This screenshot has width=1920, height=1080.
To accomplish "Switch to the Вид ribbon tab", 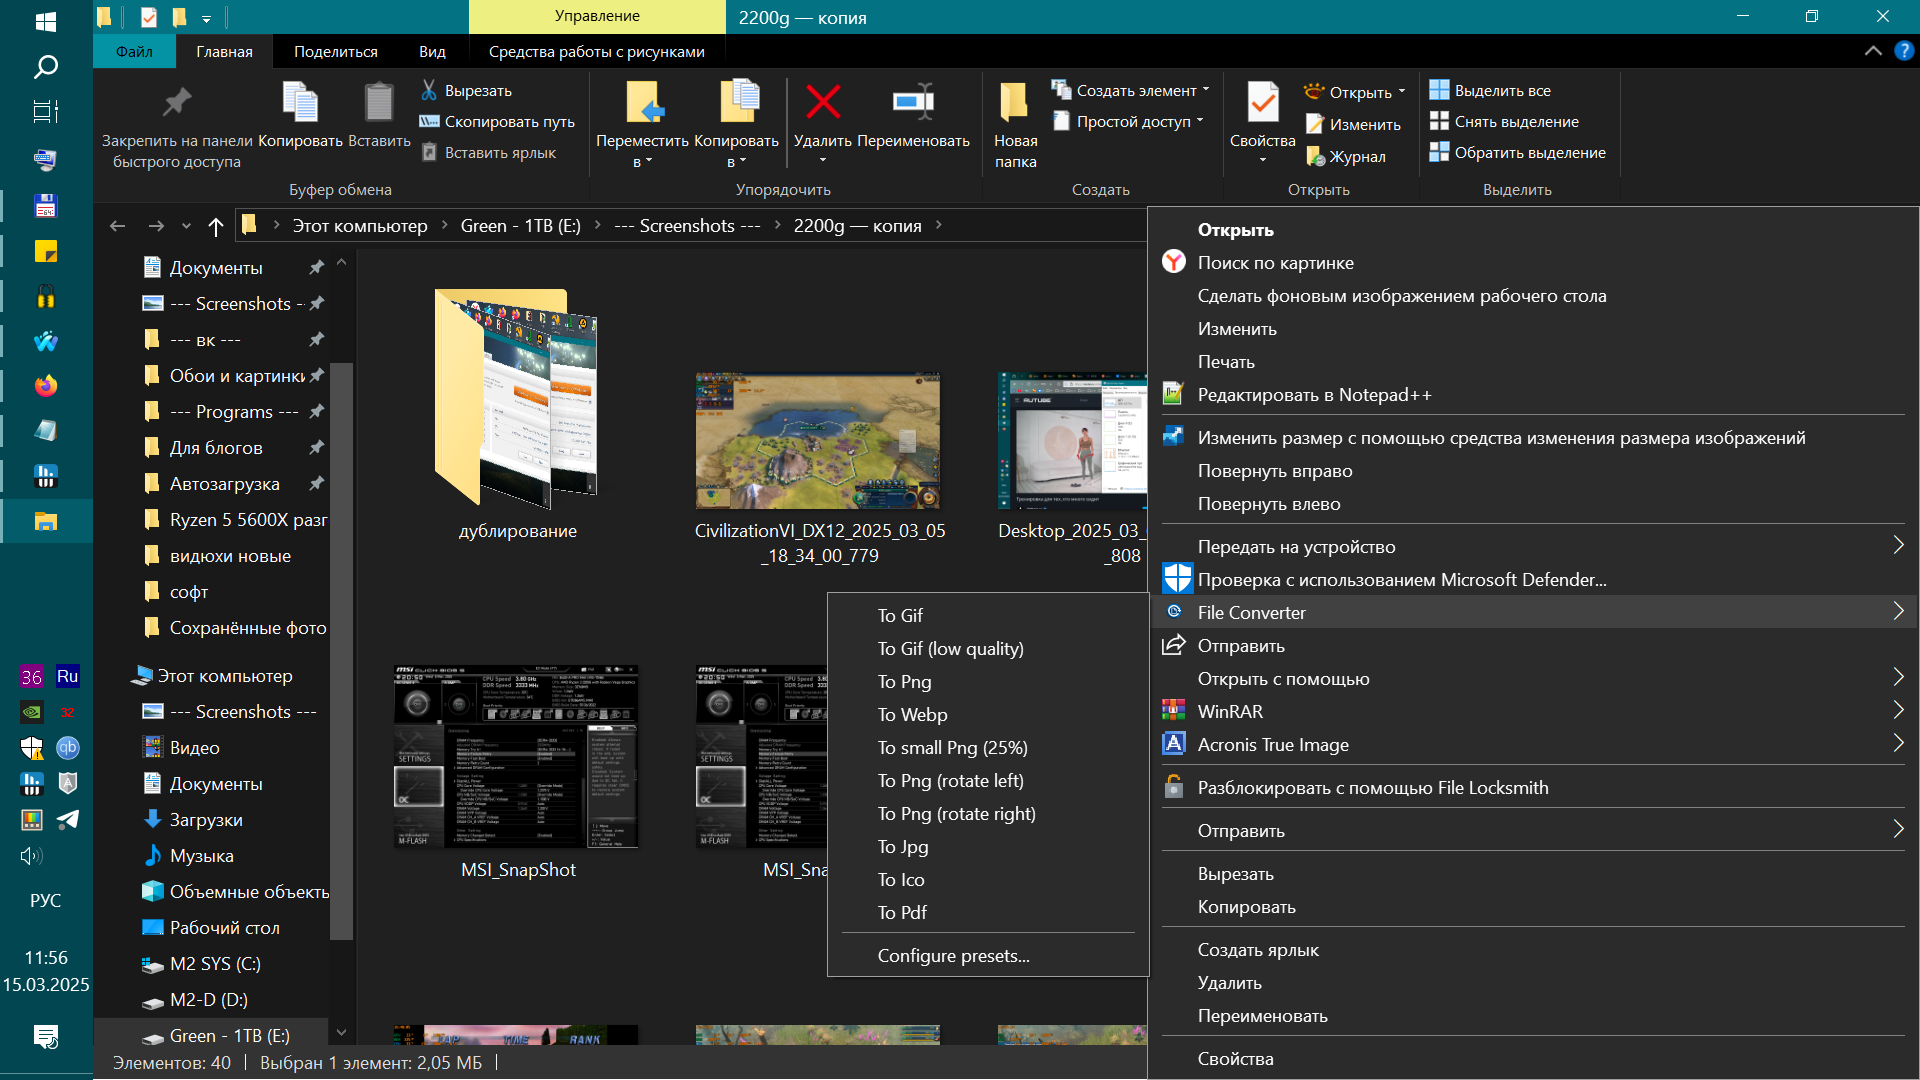I will [x=432, y=51].
